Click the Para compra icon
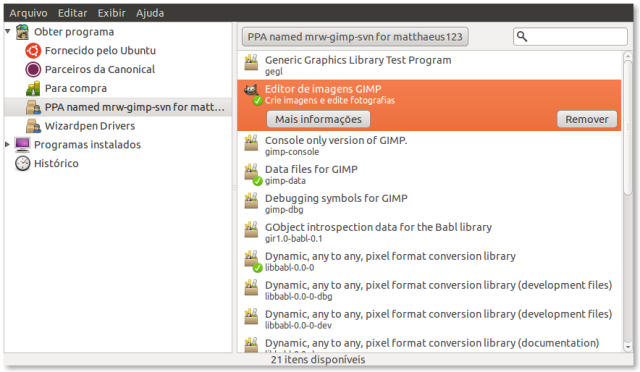Viewport: 640px width, 372px height. (33, 88)
